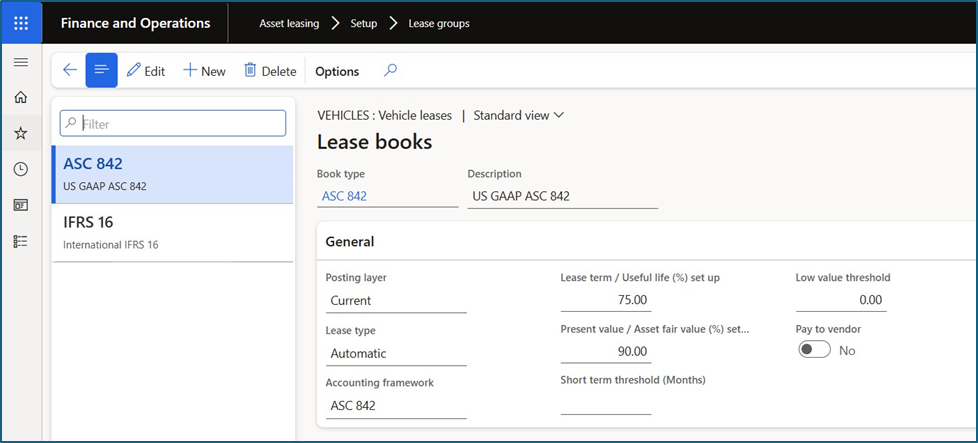The width and height of the screenshot is (978, 443).
Task: Open the app launcher waffle icon
Action: (21, 23)
